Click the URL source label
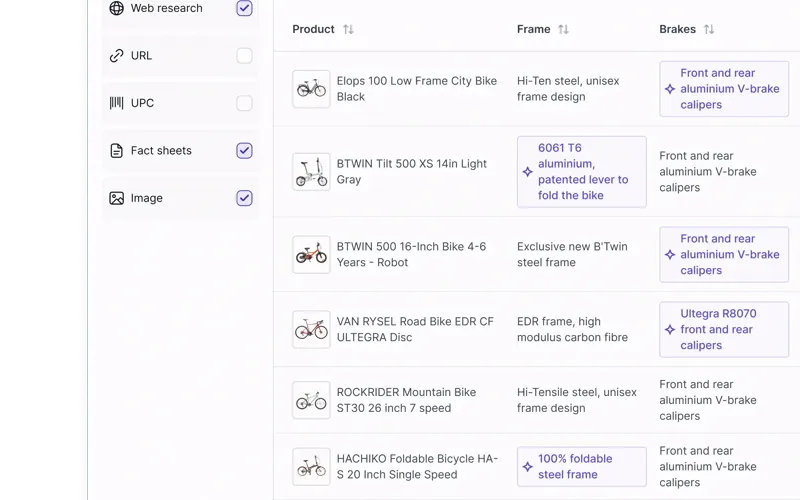 [141, 56]
